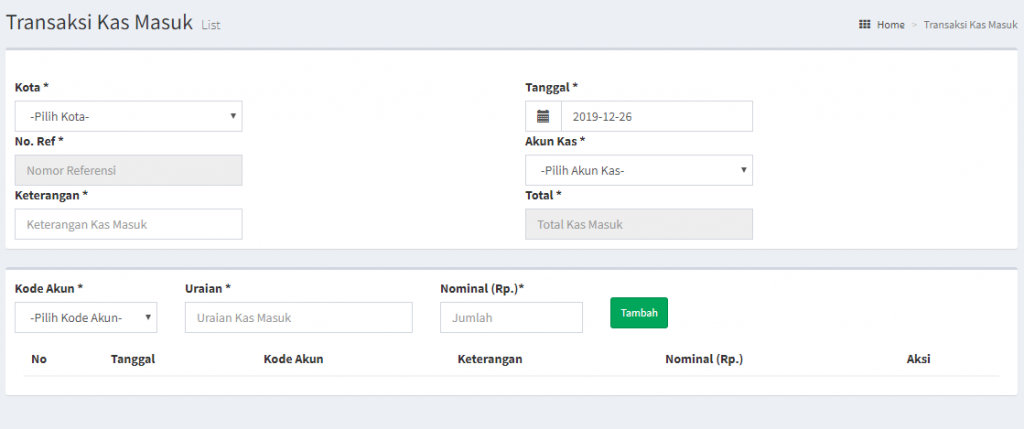
Task: Click the Tanggal date field 2019-12-26
Action: pyautogui.click(x=657, y=116)
